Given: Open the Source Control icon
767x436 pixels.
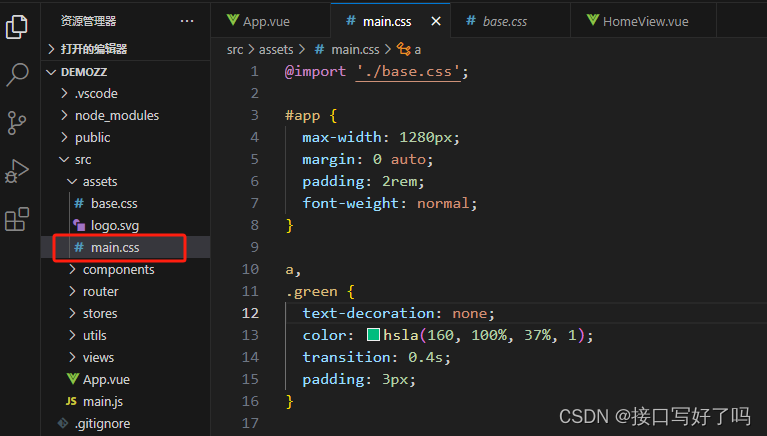Looking at the screenshot, I should pos(17,122).
